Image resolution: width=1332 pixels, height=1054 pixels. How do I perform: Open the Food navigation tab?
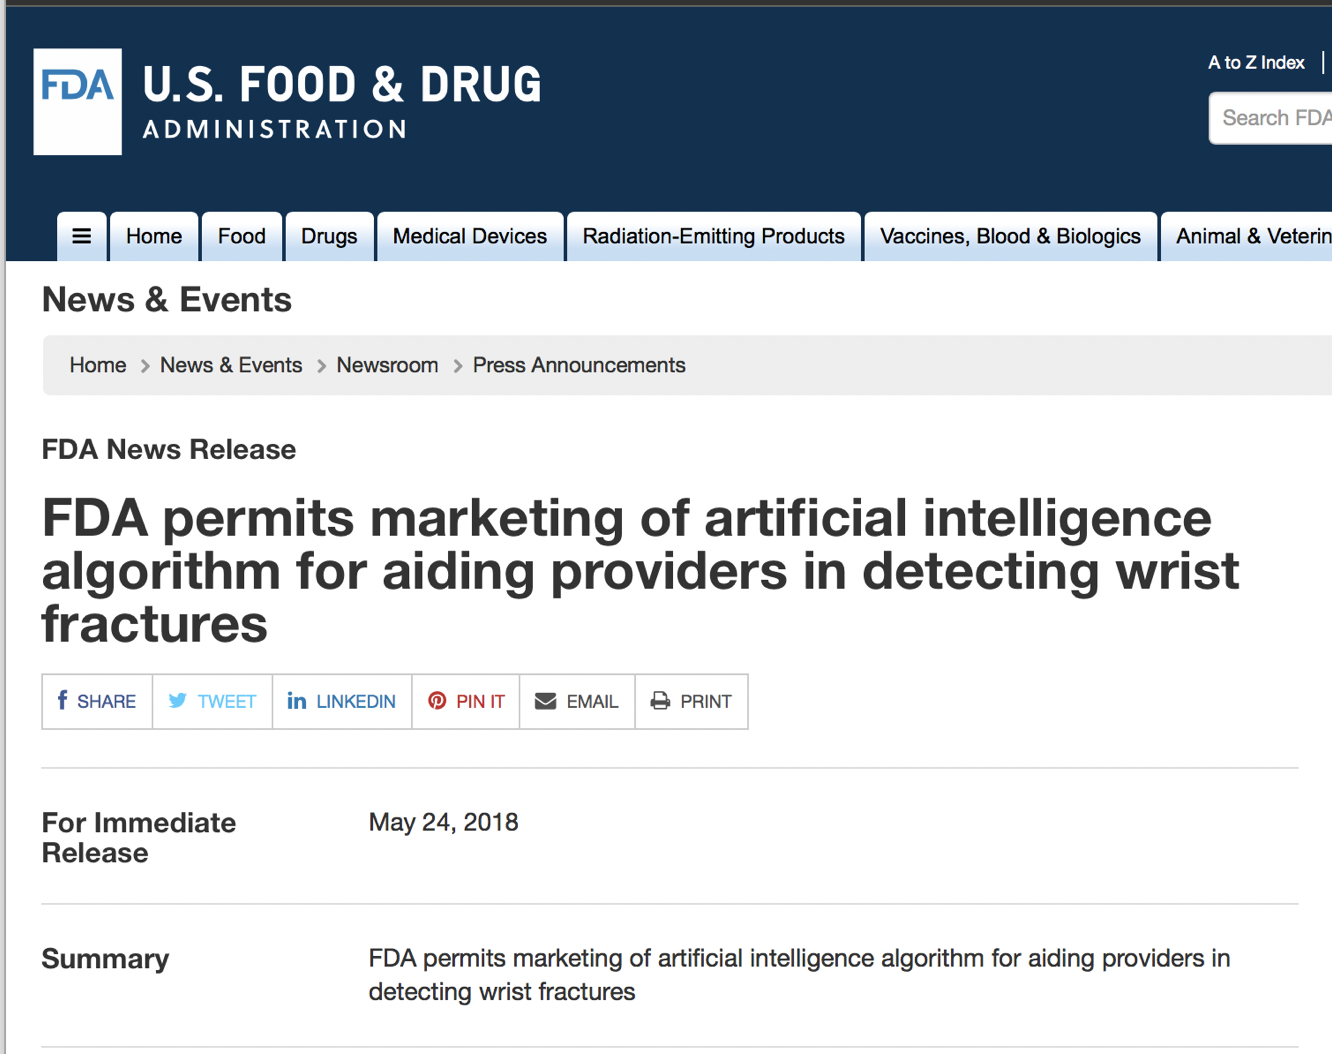(242, 236)
